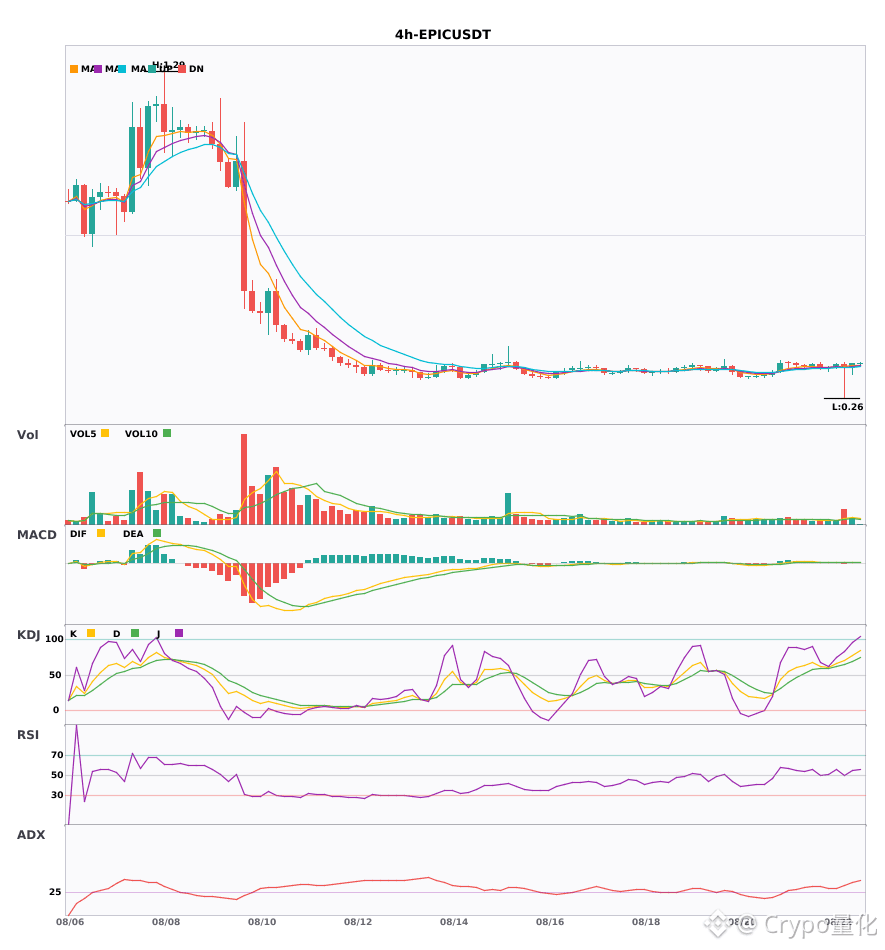Click the KDJ panel label
Viewport: 885px width, 950px height.
click(x=28, y=635)
